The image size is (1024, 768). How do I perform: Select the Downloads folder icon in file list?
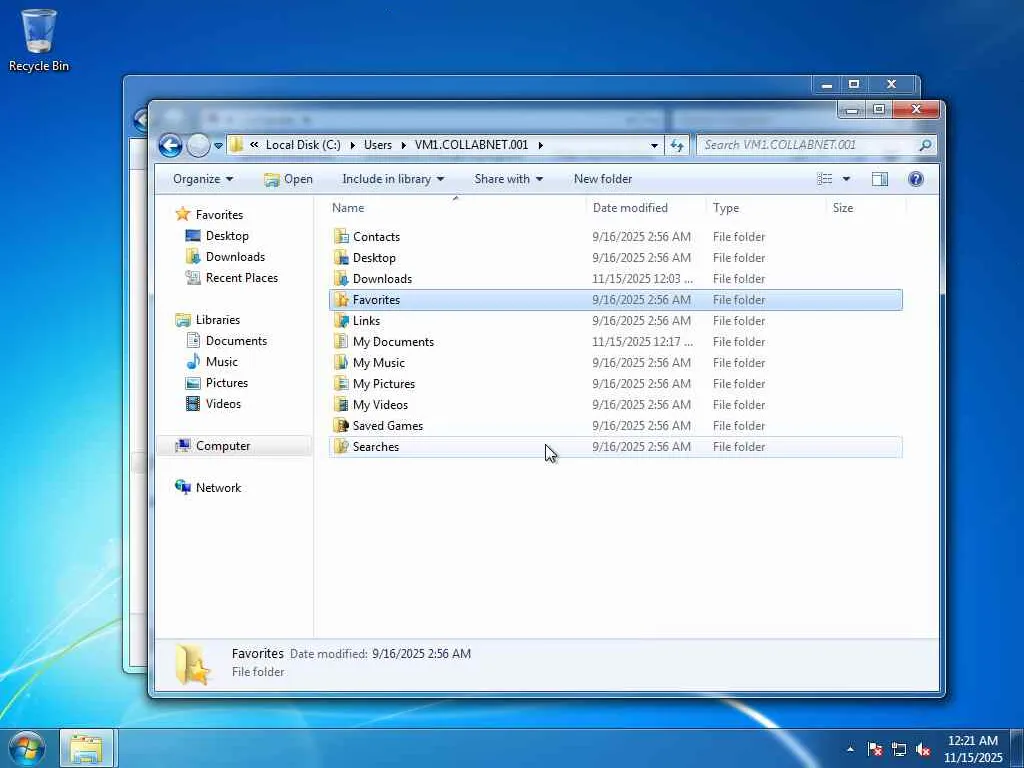click(341, 279)
